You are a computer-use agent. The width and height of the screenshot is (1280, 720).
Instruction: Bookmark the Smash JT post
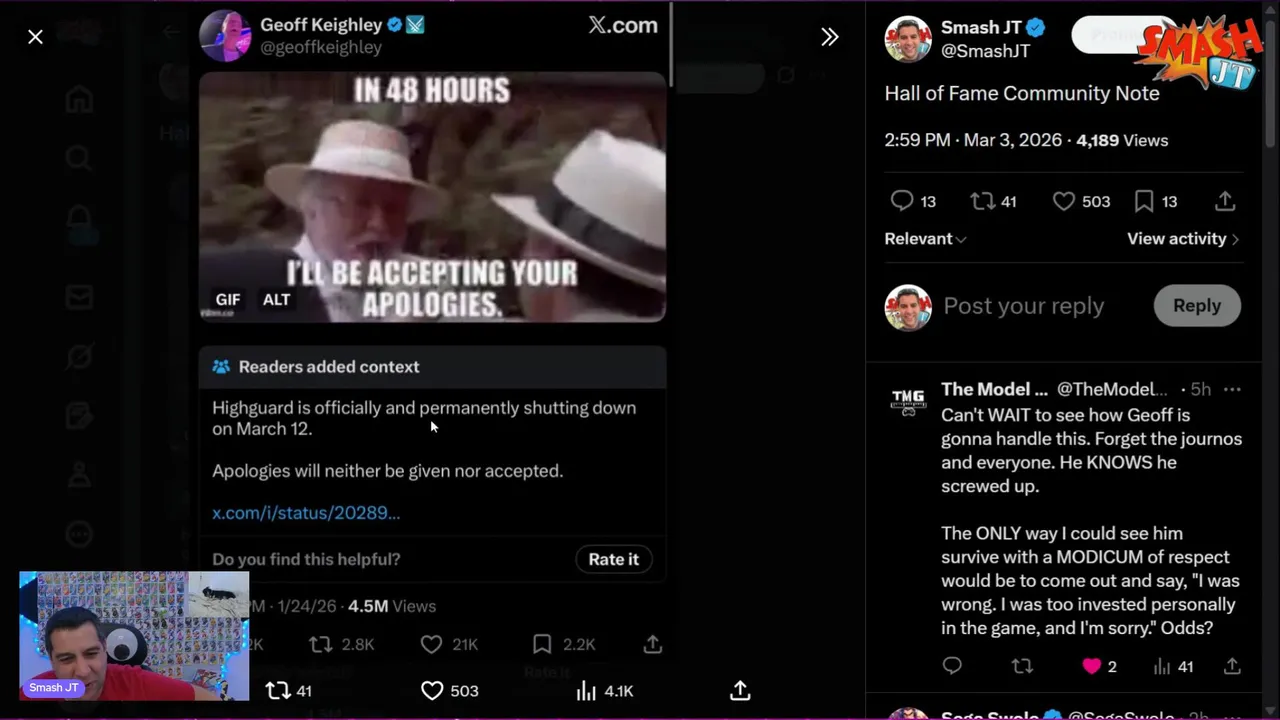pyautogui.click(x=1144, y=201)
